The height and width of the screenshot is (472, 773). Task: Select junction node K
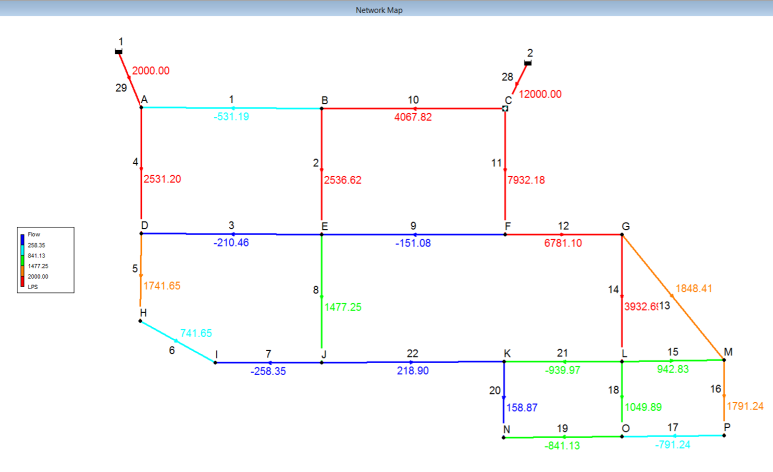(x=504, y=361)
